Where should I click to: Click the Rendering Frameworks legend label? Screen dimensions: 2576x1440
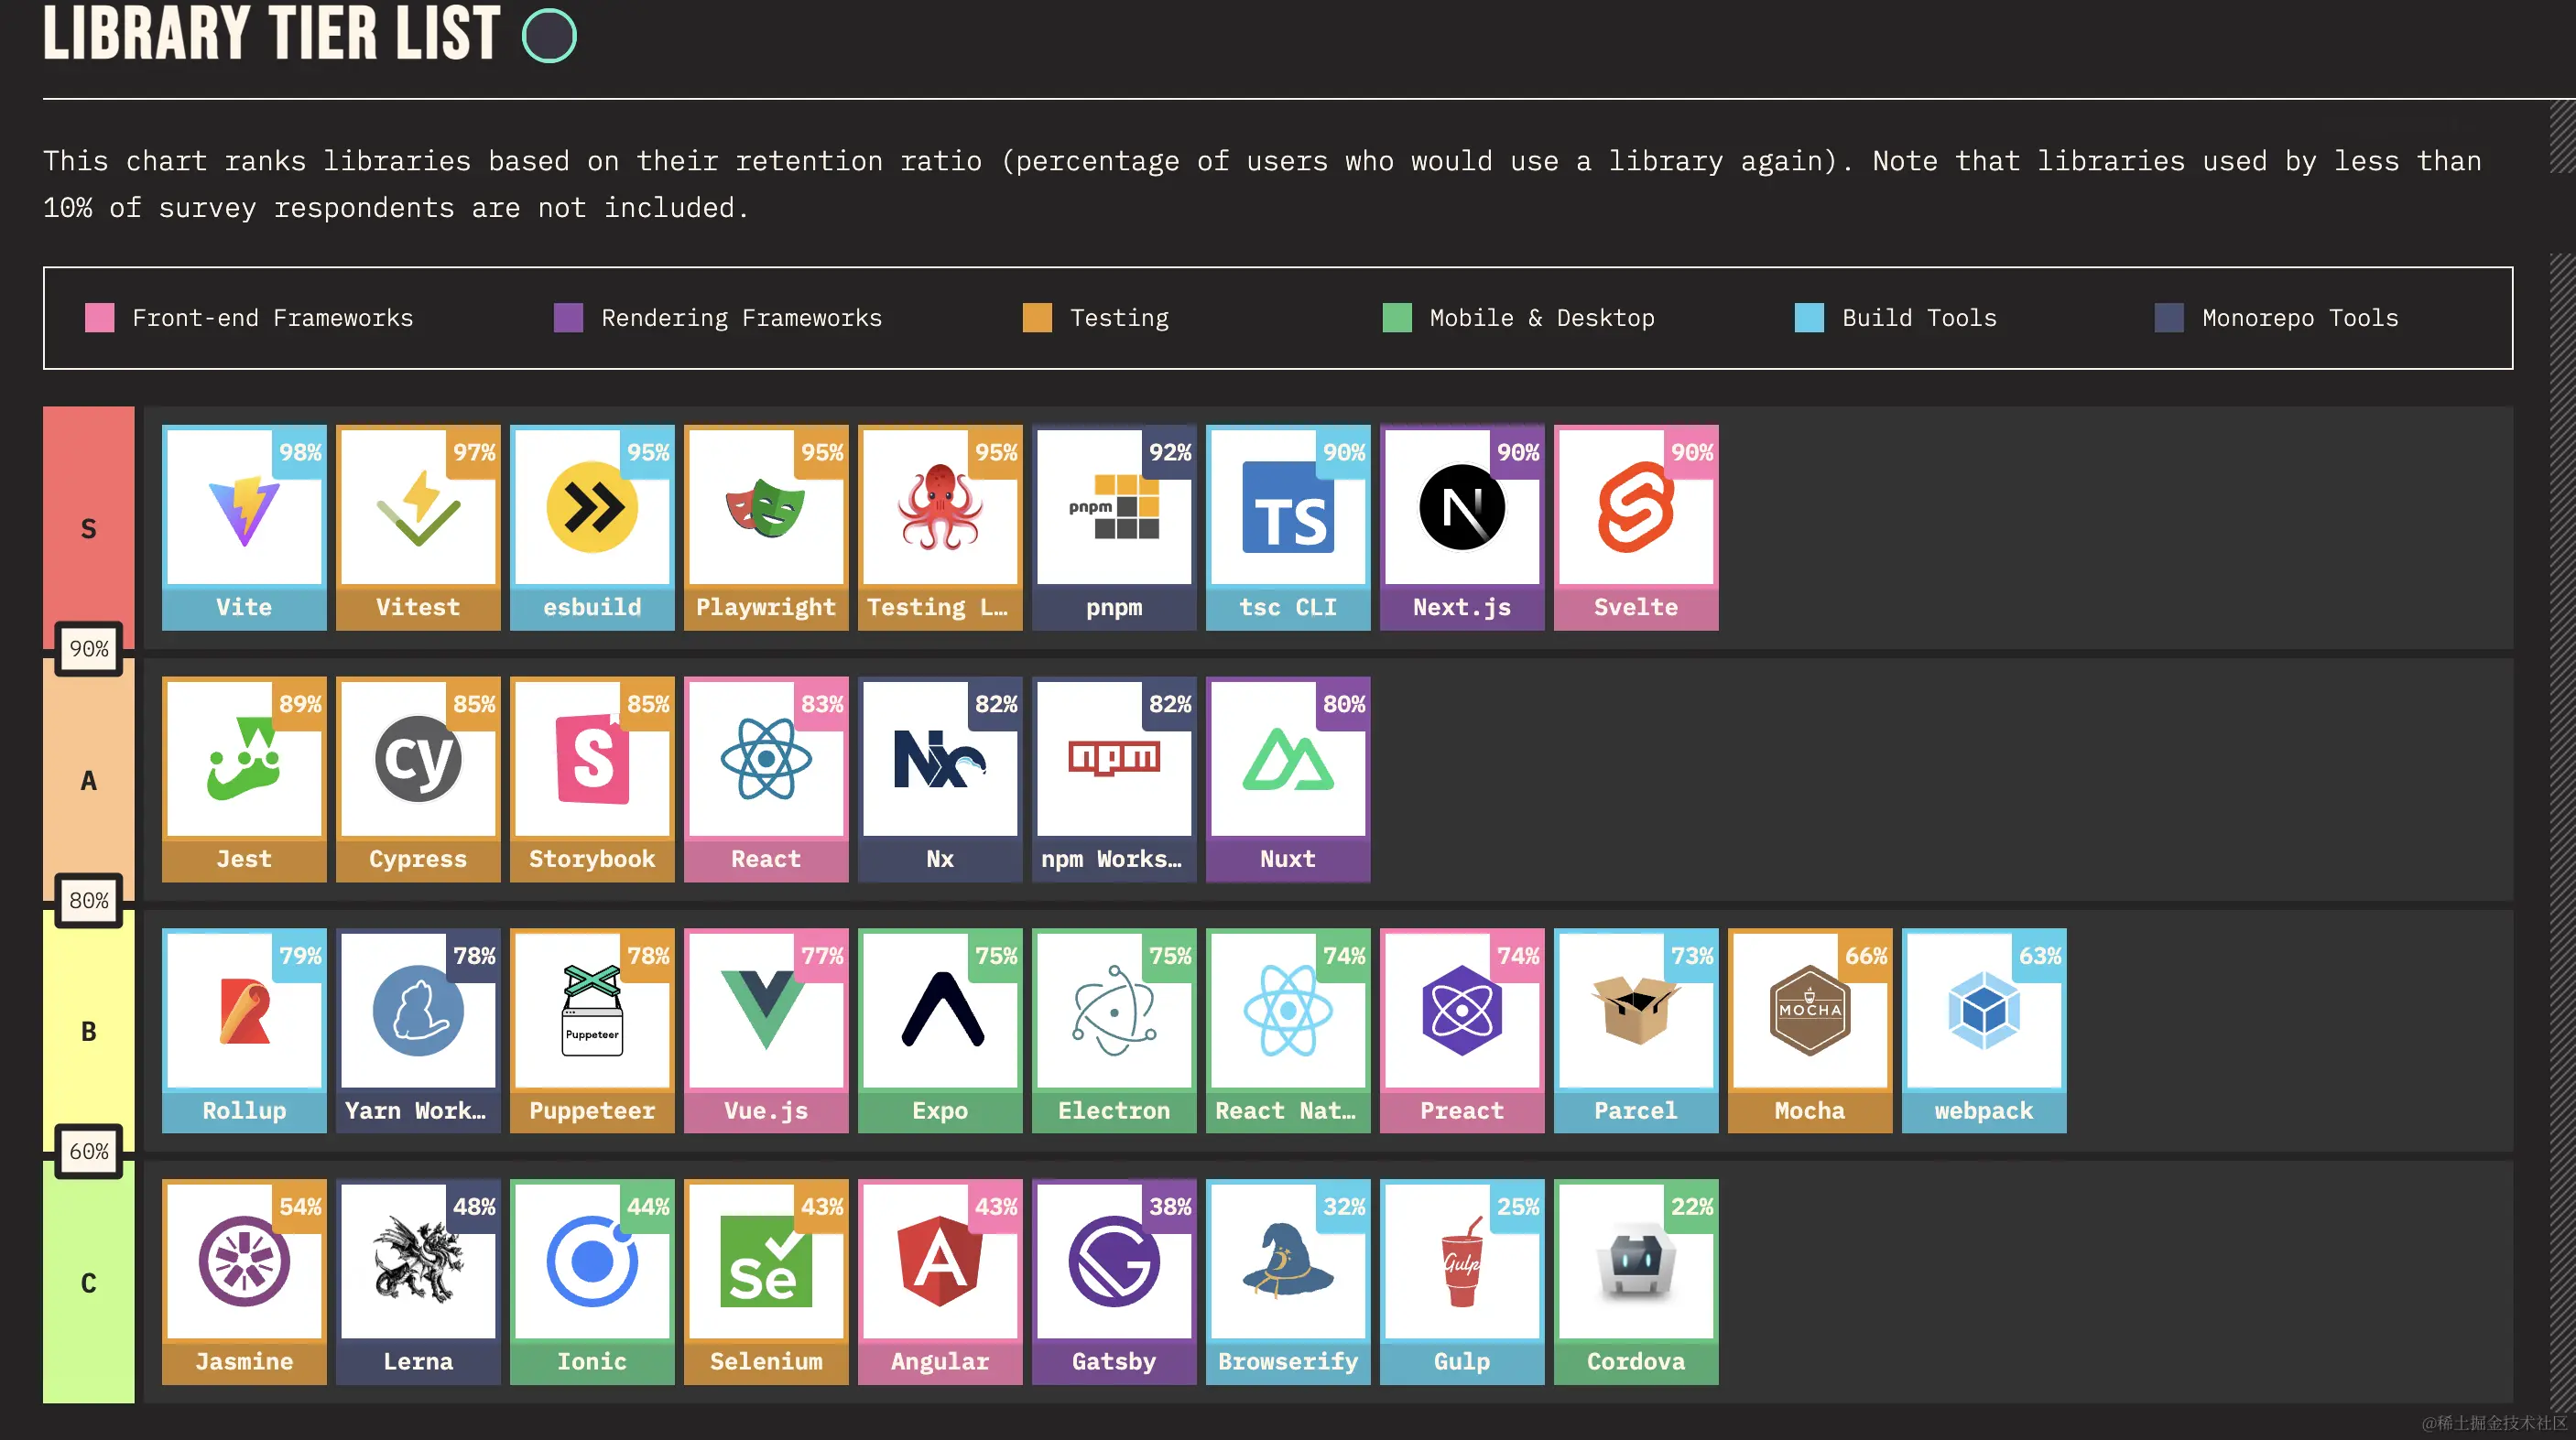pos(742,318)
